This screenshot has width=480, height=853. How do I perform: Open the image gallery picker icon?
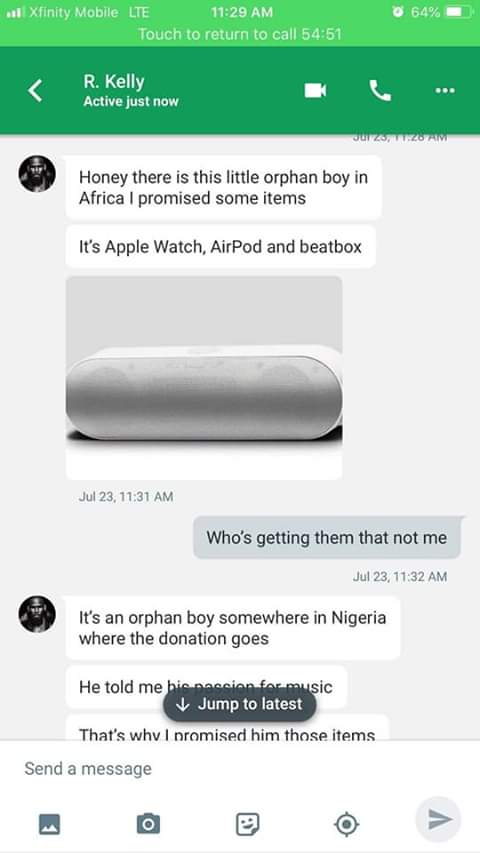[x=50, y=824]
